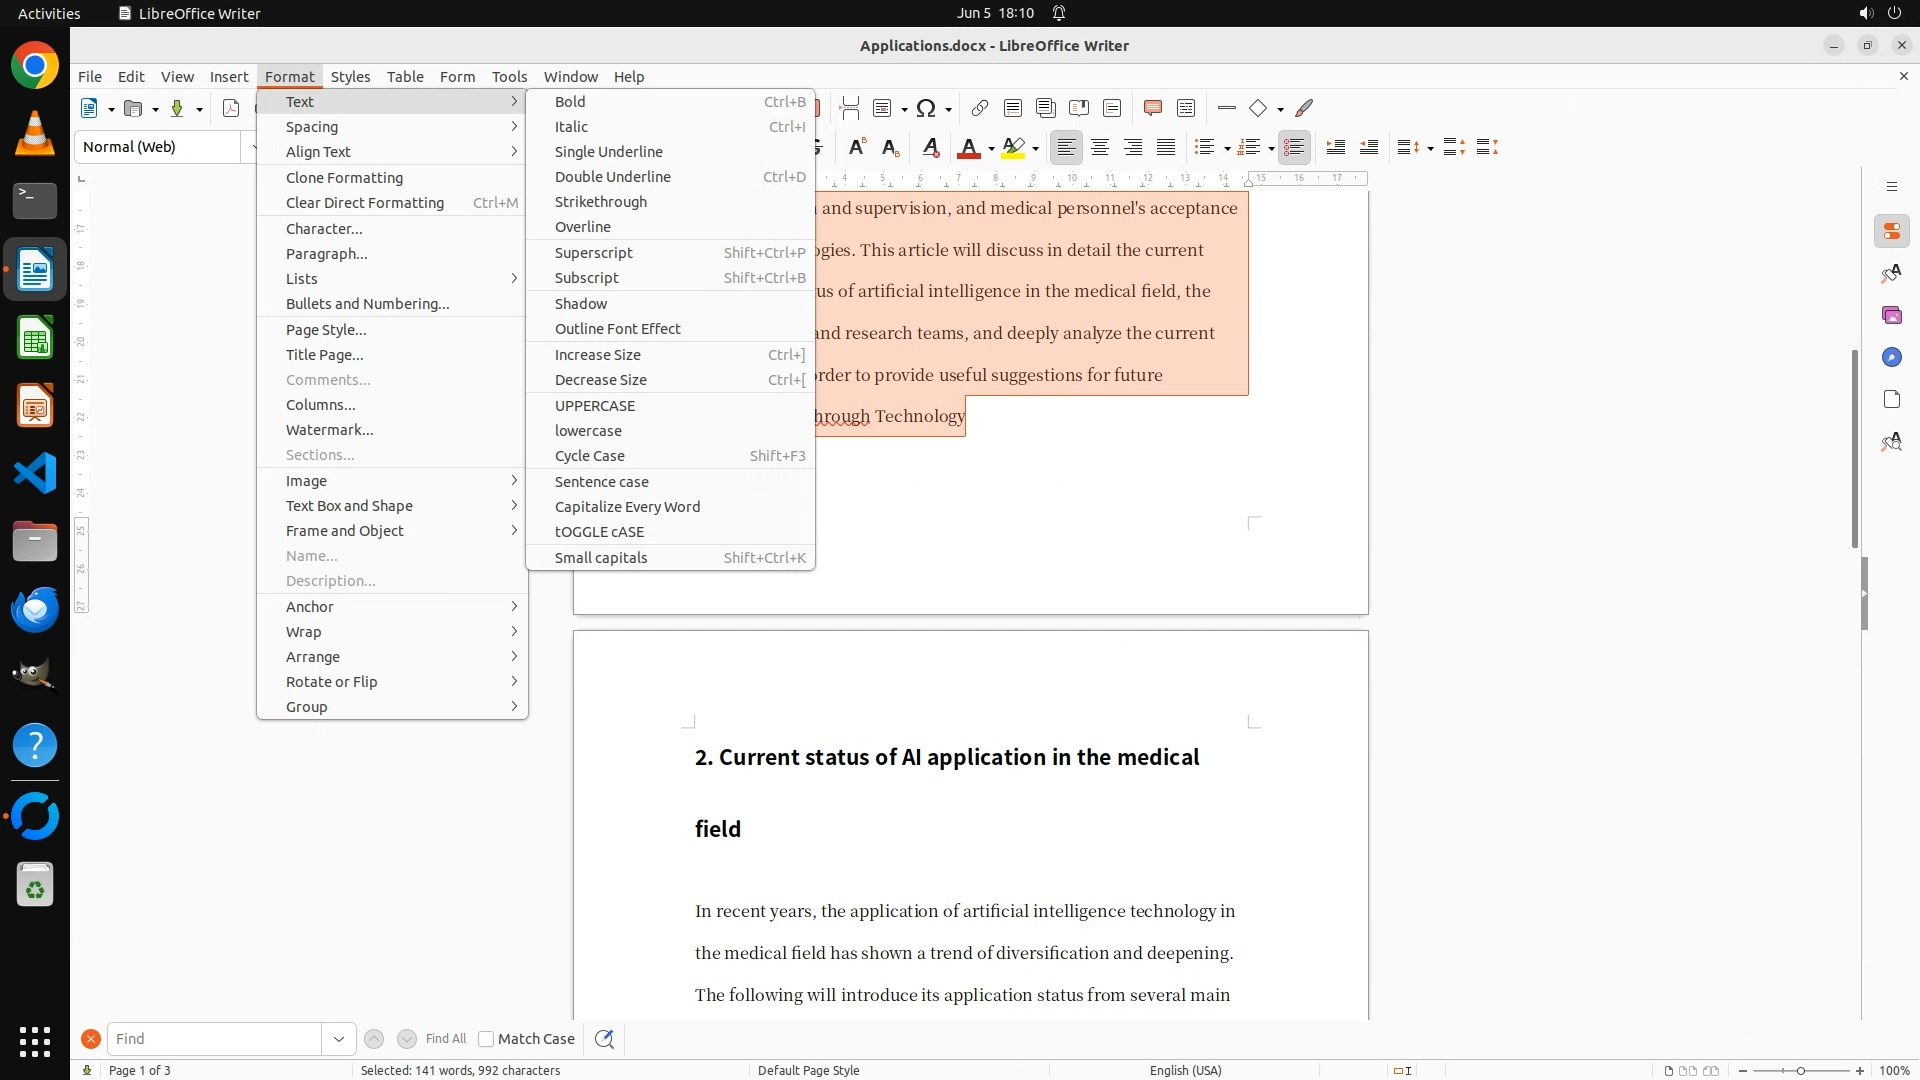Click the Insert Hyperlink chain icon
The width and height of the screenshot is (1920, 1080).
tap(979, 108)
